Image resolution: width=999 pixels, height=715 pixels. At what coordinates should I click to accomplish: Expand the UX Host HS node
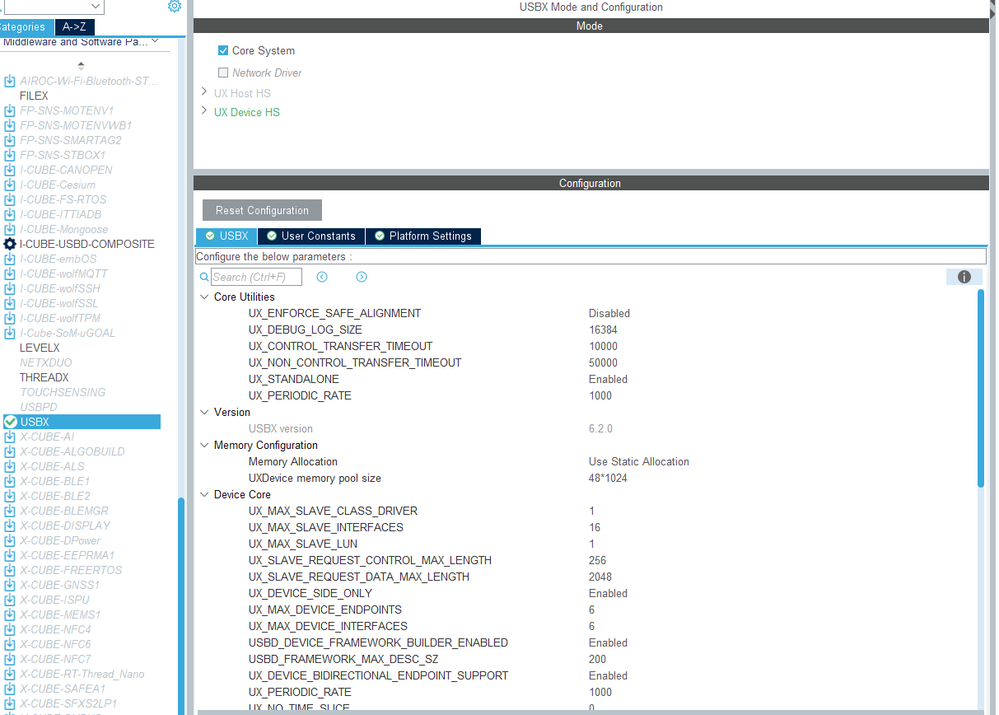coord(204,92)
